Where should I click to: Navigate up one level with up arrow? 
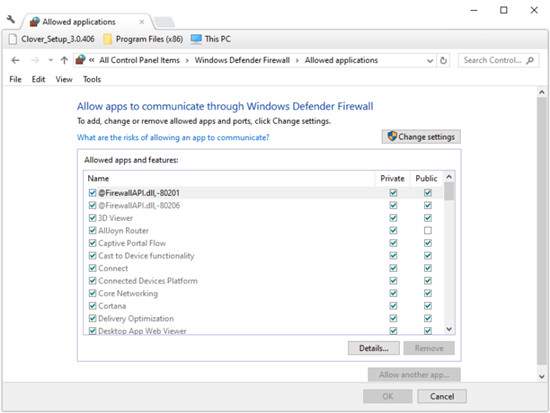click(x=64, y=60)
